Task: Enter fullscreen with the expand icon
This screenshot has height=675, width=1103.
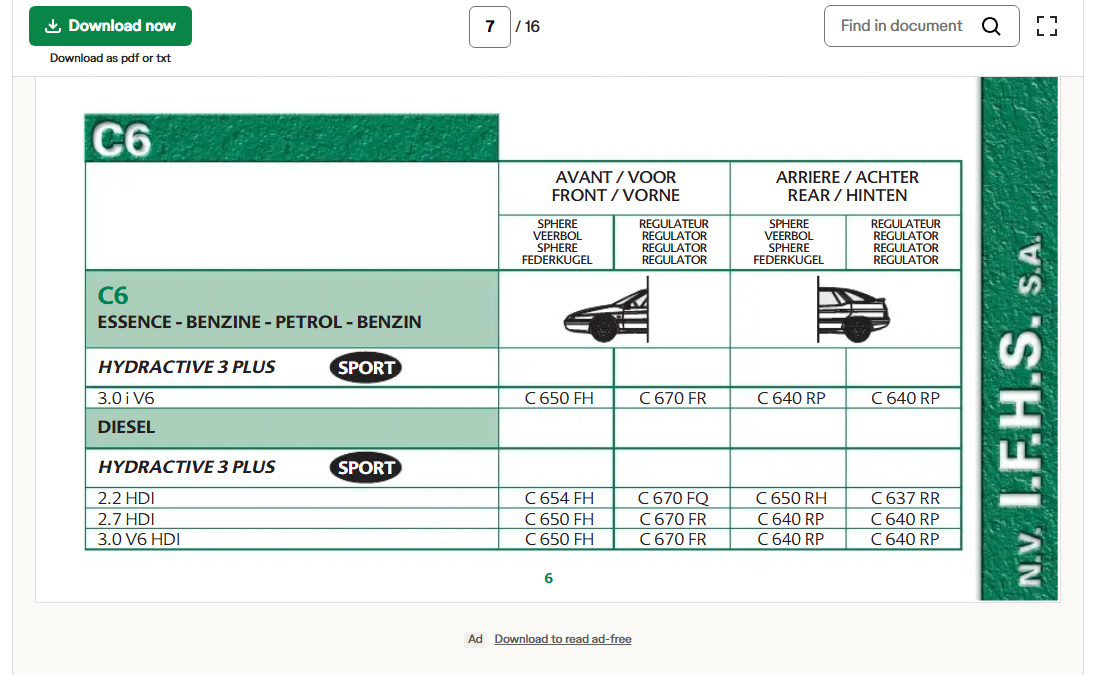Action: coord(1047,26)
